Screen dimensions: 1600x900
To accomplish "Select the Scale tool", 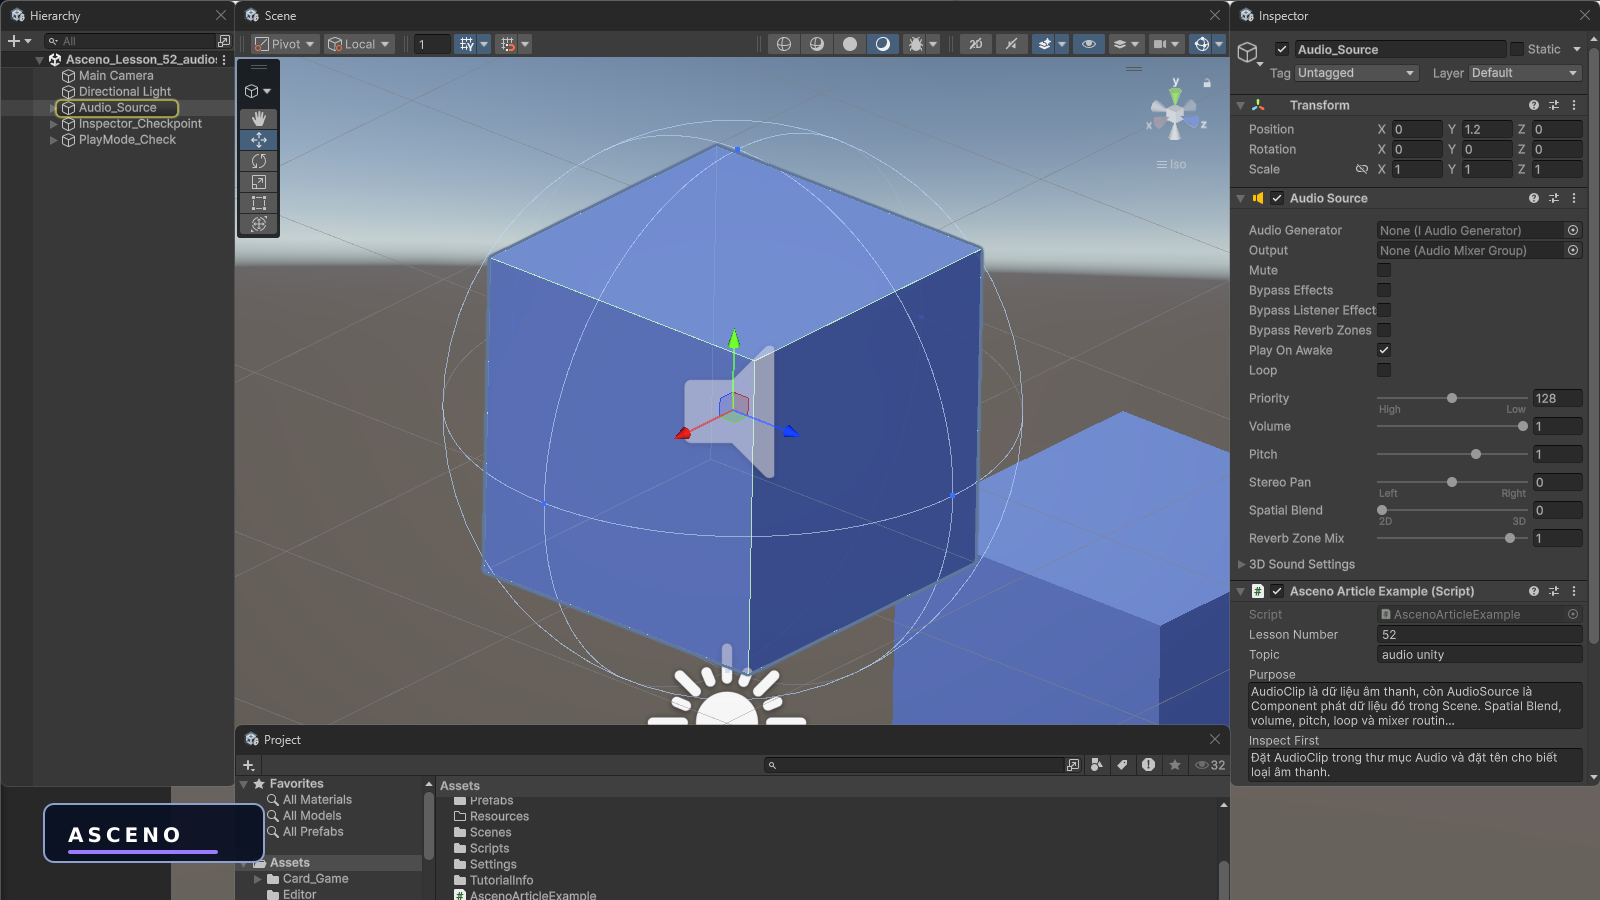I will click(x=259, y=182).
